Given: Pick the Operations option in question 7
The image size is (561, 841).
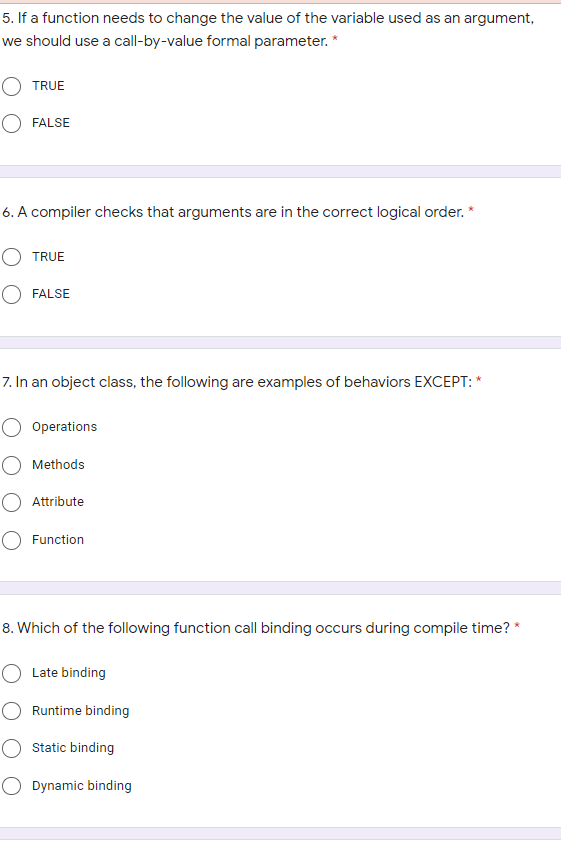Looking at the screenshot, I should coord(11,427).
